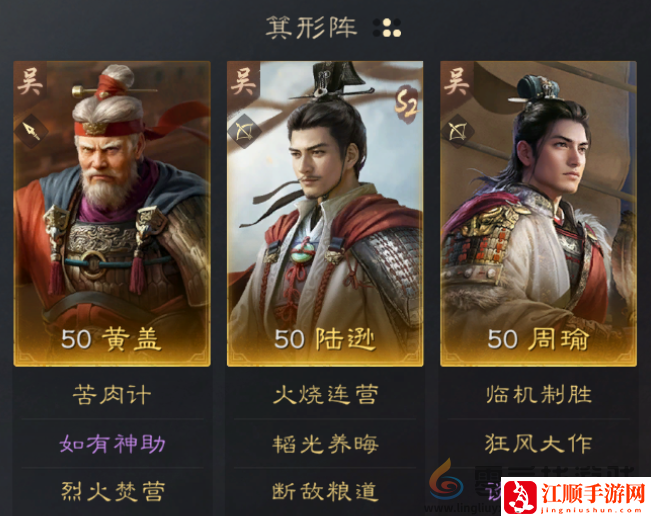Select the 韬光养晦 skill

coord(325,443)
